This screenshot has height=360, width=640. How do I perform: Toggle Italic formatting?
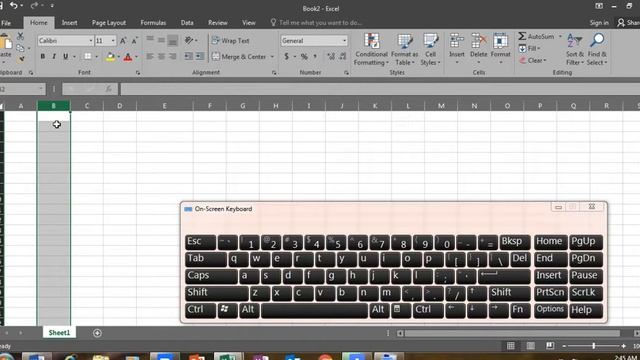pyautogui.click(x=54, y=56)
